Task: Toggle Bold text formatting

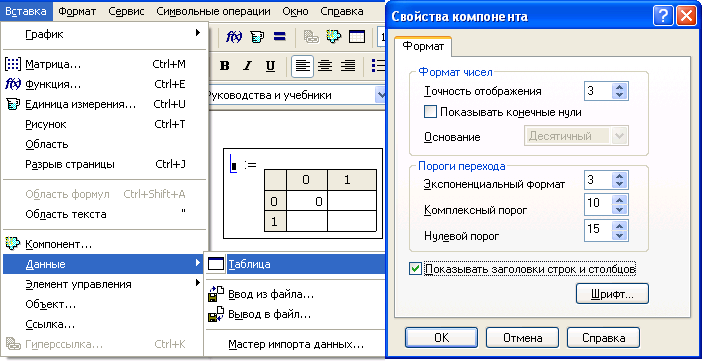Action: [x=225, y=66]
